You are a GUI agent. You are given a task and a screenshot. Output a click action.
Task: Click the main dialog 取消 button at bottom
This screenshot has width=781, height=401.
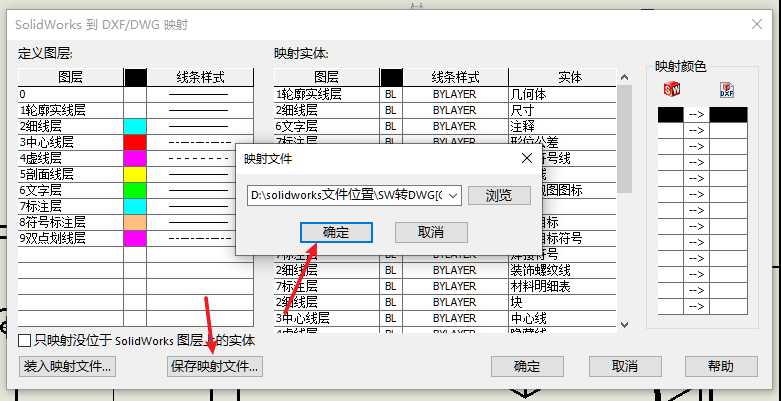coord(625,366)
